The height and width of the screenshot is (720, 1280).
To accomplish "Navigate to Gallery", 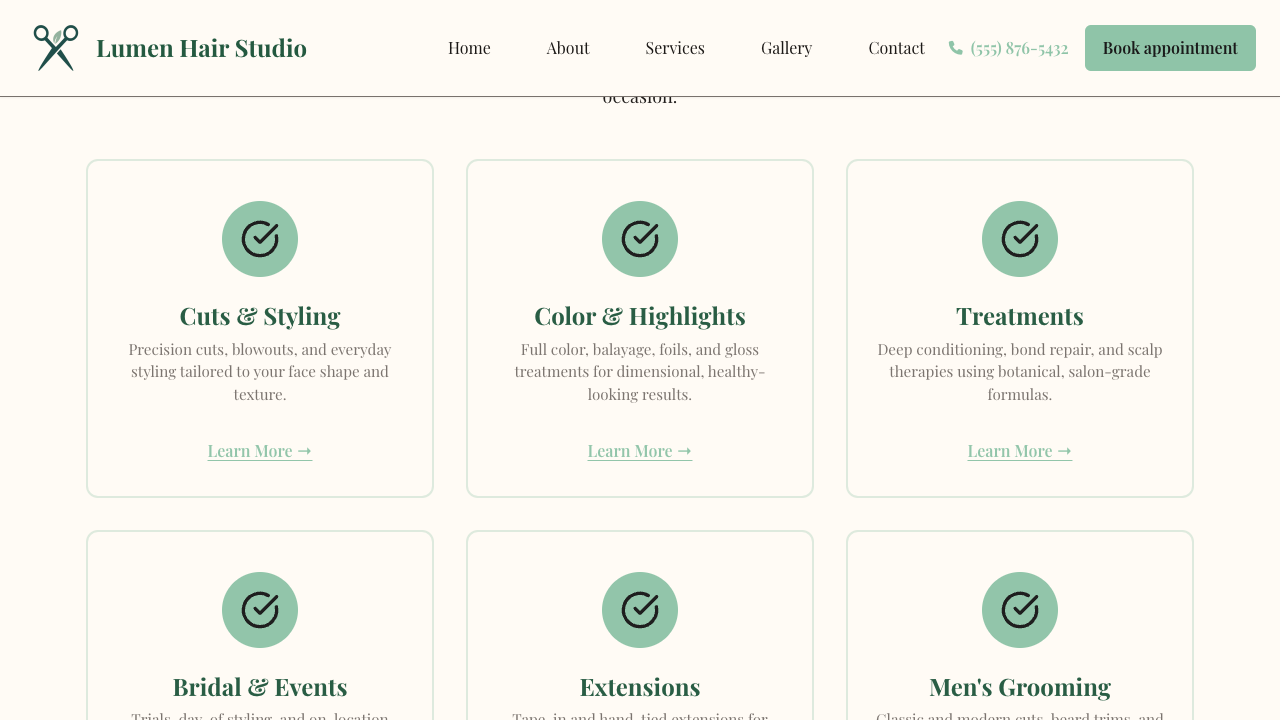I will tap(786, 48).
